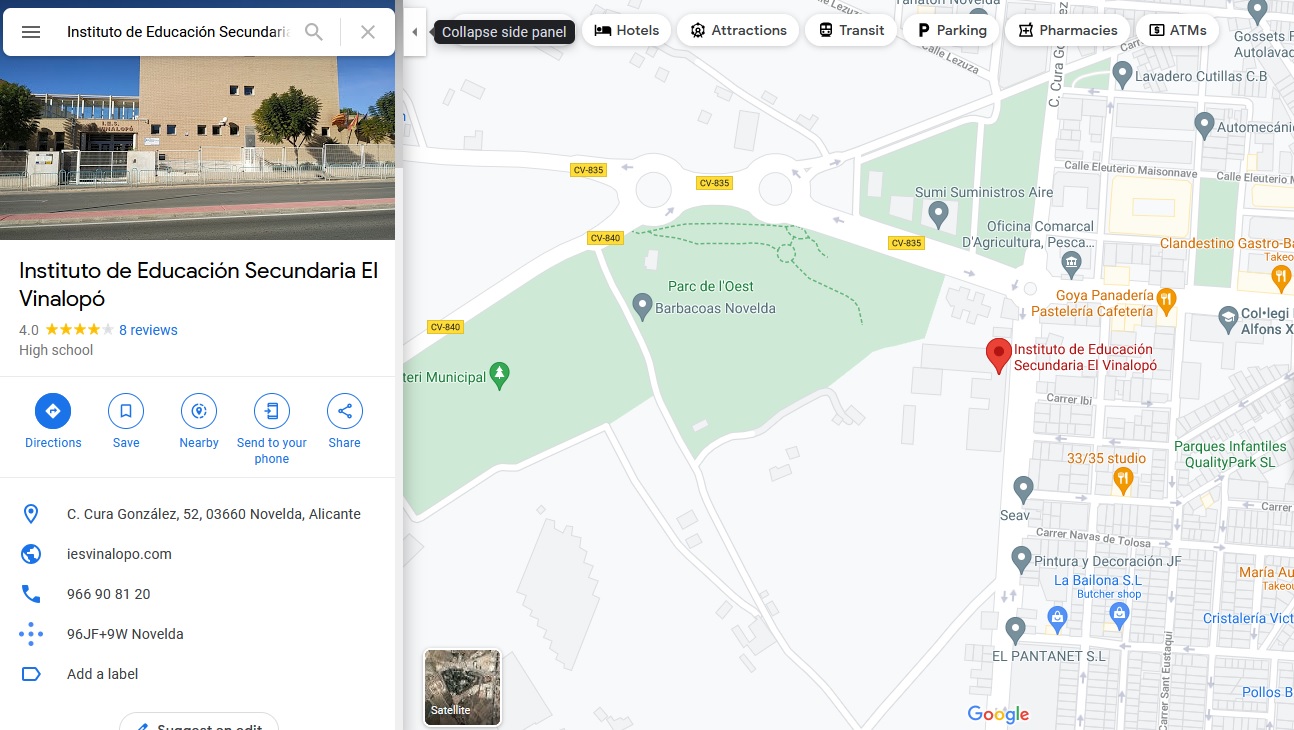This screenshot has height=730, width=1294.
Task: Click Send to your phone icon
Action: tap(271, 411)
